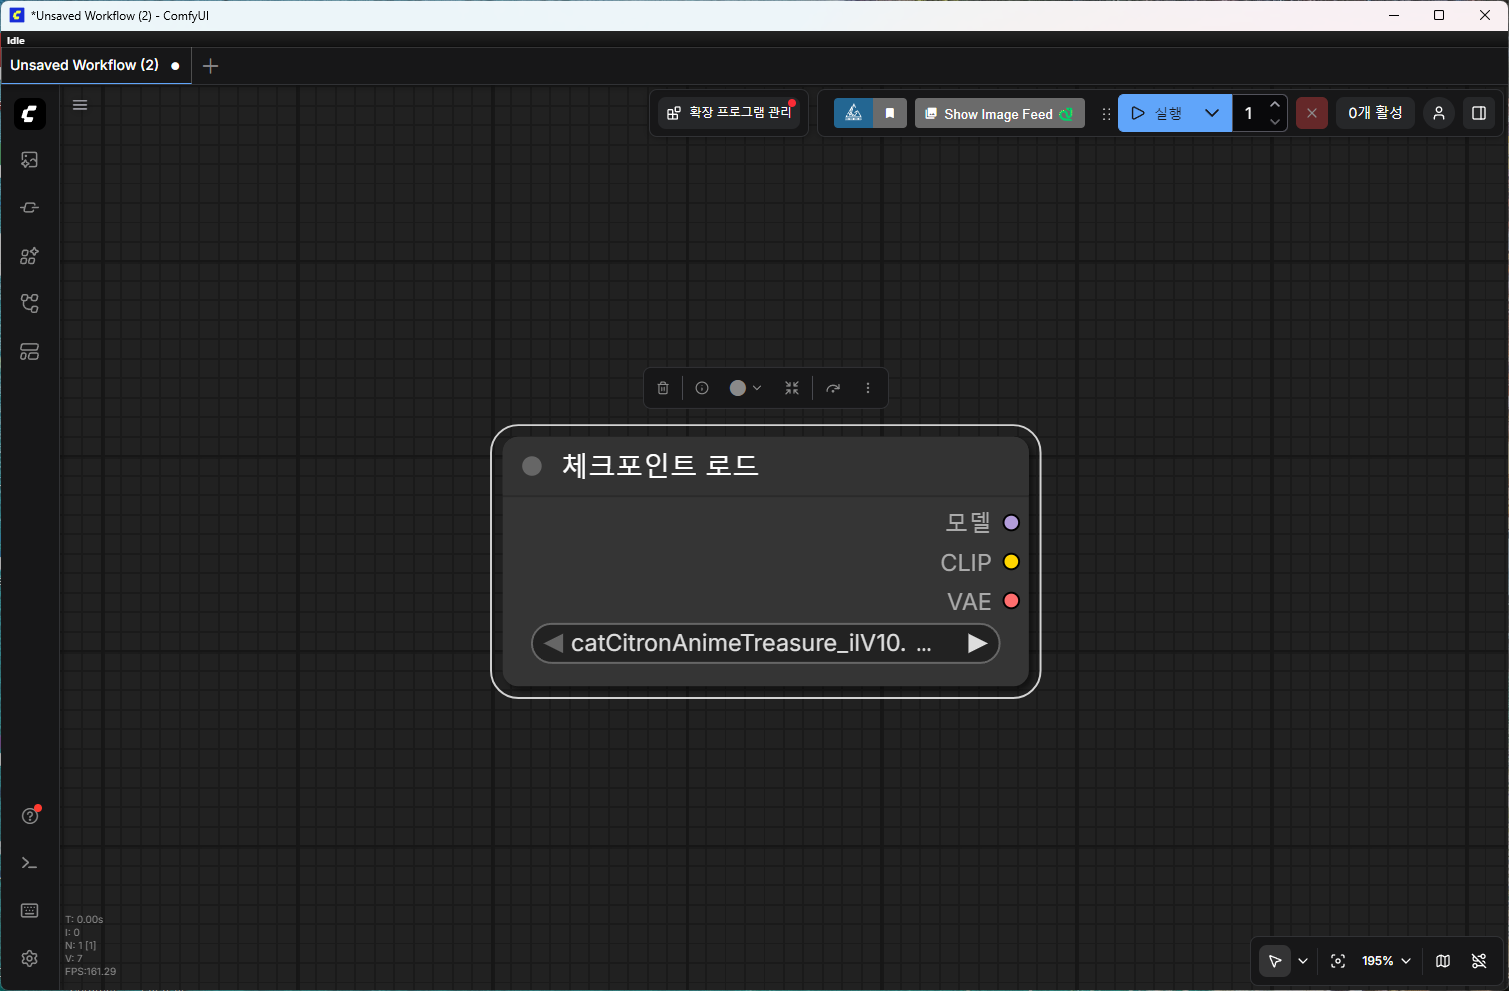Choose the select cursor mode
The height and width of the screenshot is (991, 1509).
pyautogui.click(x=1275, y=961)
